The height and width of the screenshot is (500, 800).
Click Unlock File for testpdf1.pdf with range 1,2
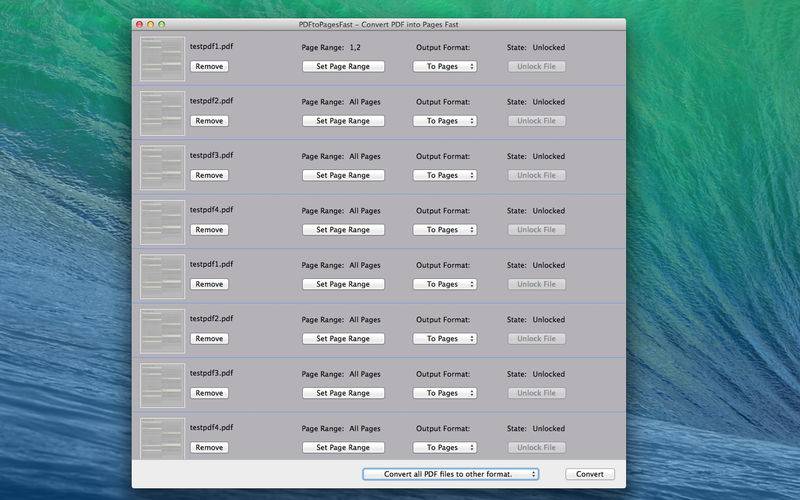(536, 66)
